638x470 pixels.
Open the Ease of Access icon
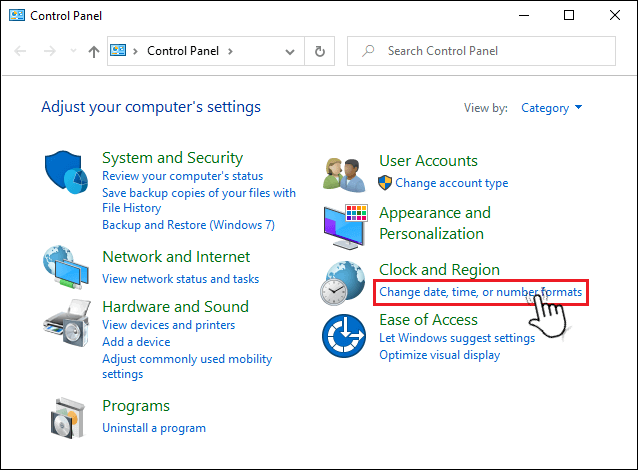344,335
